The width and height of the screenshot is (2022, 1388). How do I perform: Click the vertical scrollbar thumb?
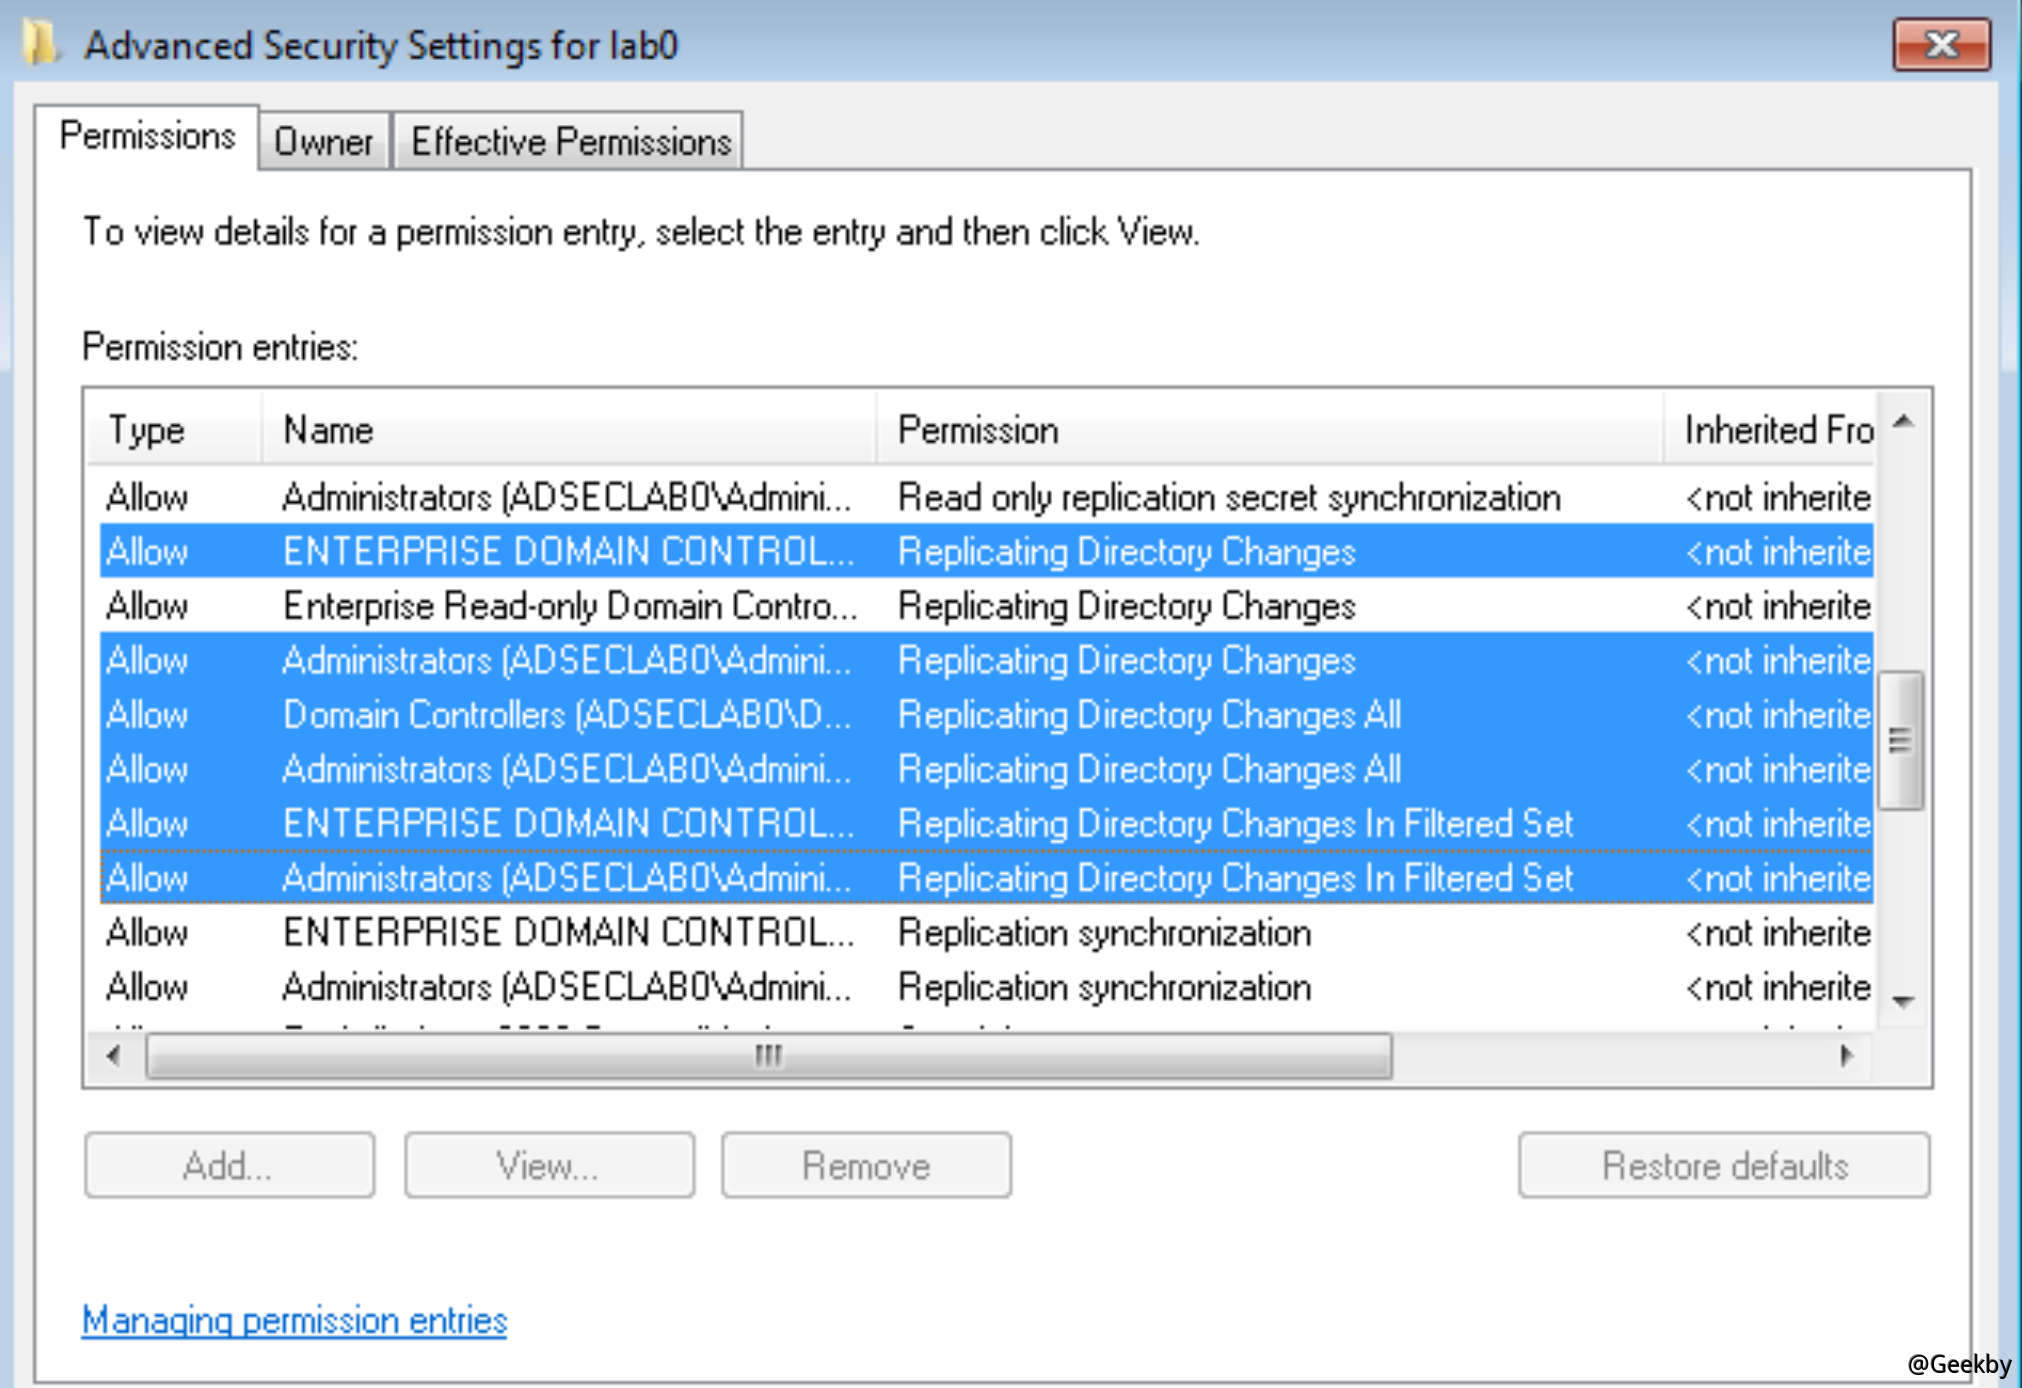1900,740
